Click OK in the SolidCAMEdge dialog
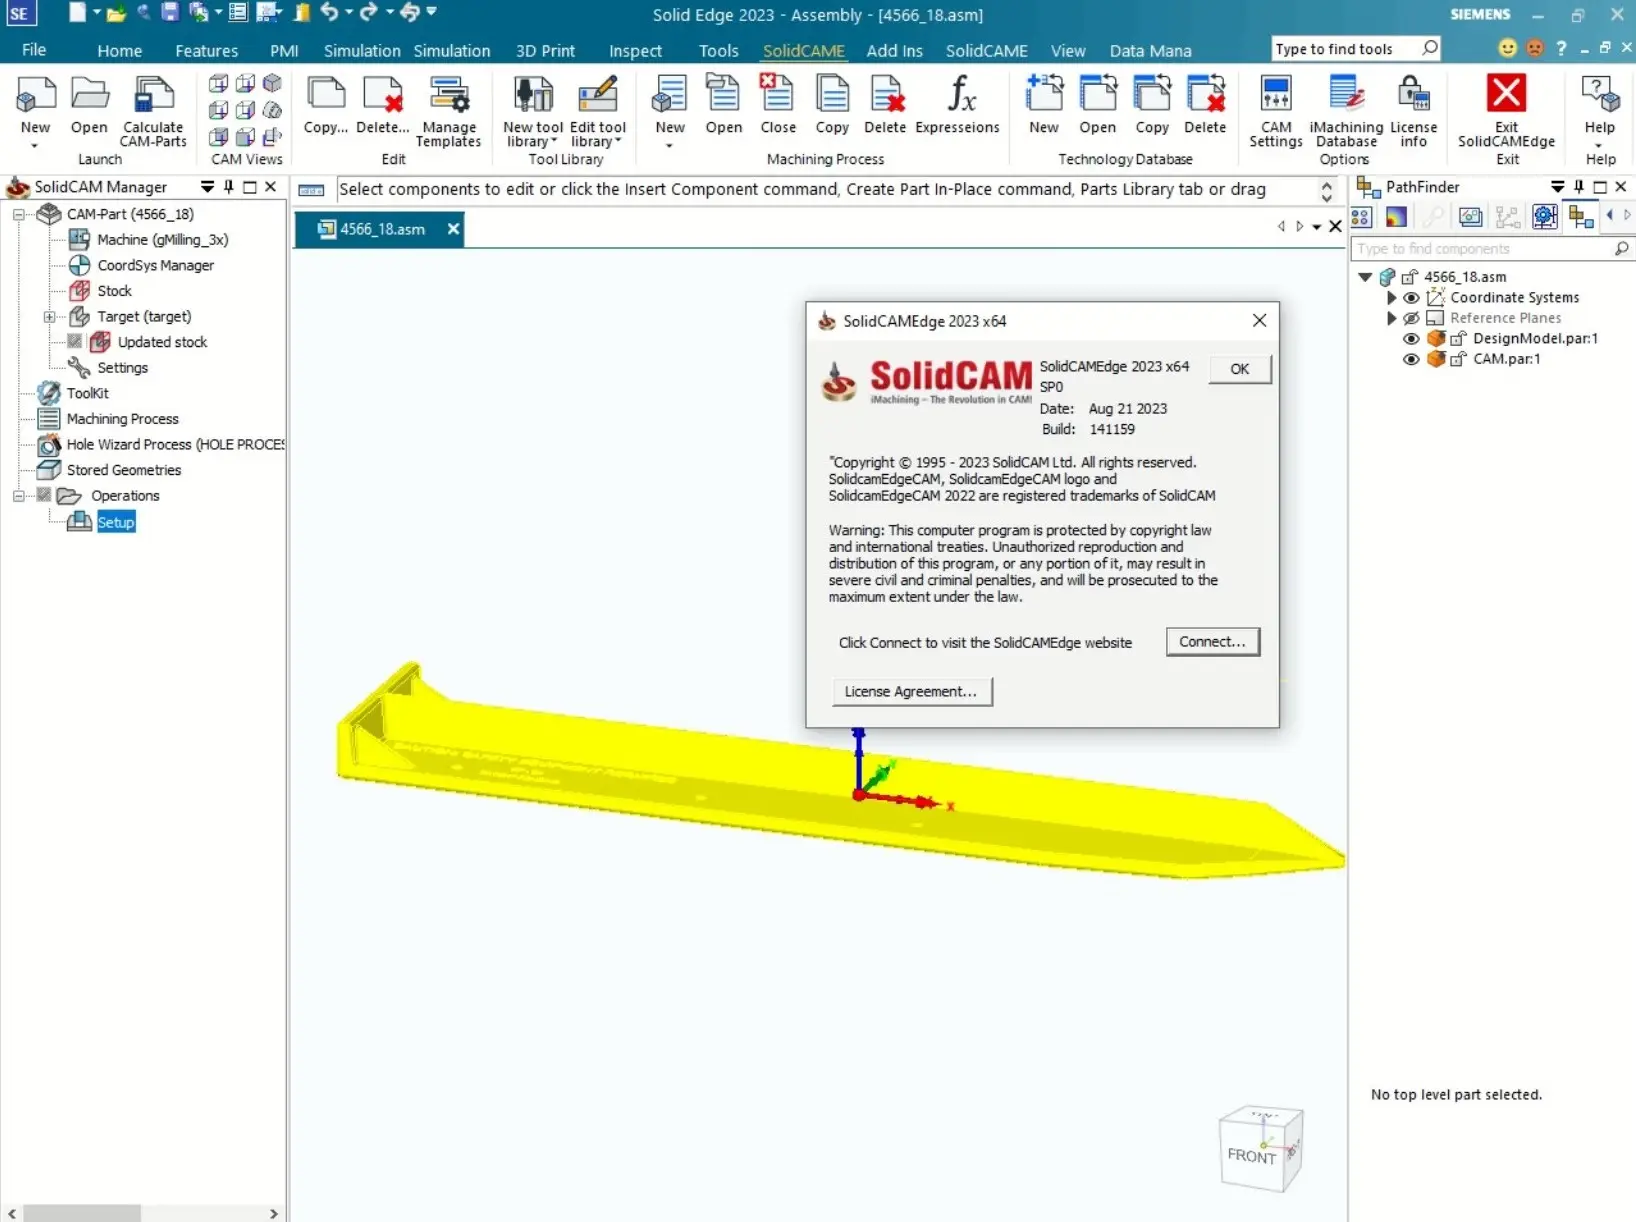1636x1222 pixels. click(x=1240, y=369)
